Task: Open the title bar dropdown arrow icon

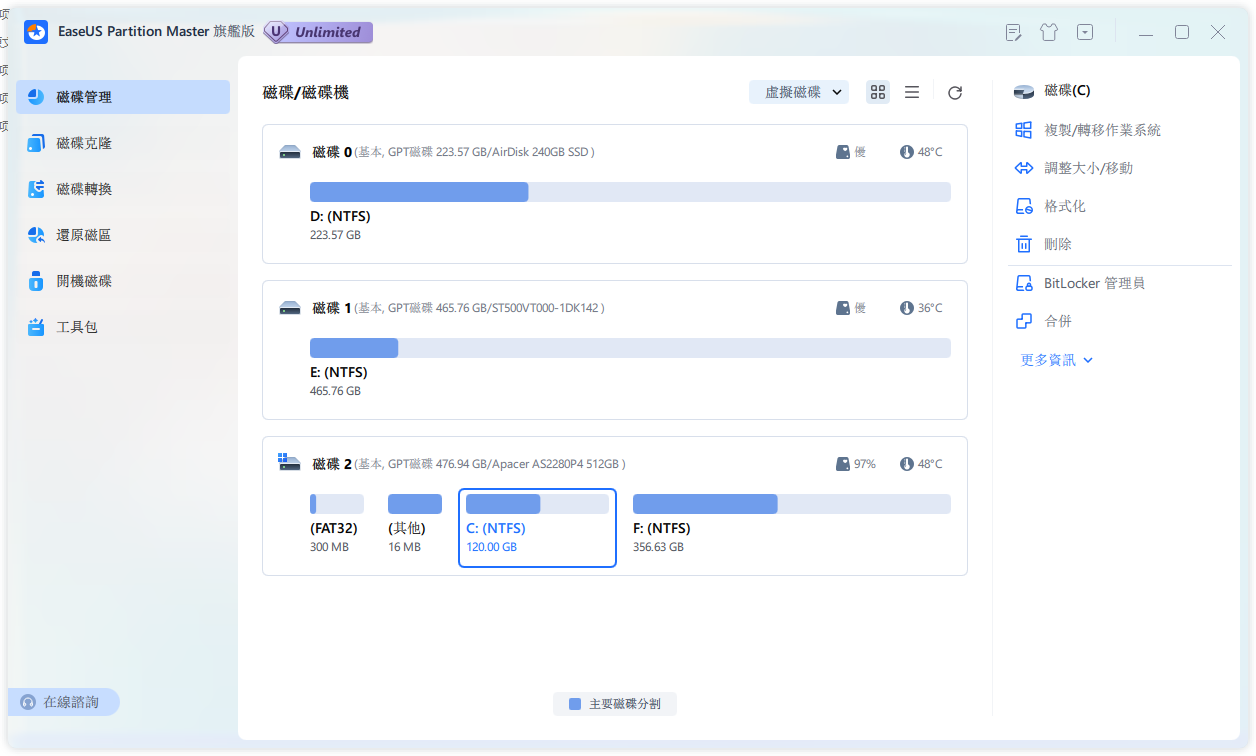Action: pos(1084,32)
